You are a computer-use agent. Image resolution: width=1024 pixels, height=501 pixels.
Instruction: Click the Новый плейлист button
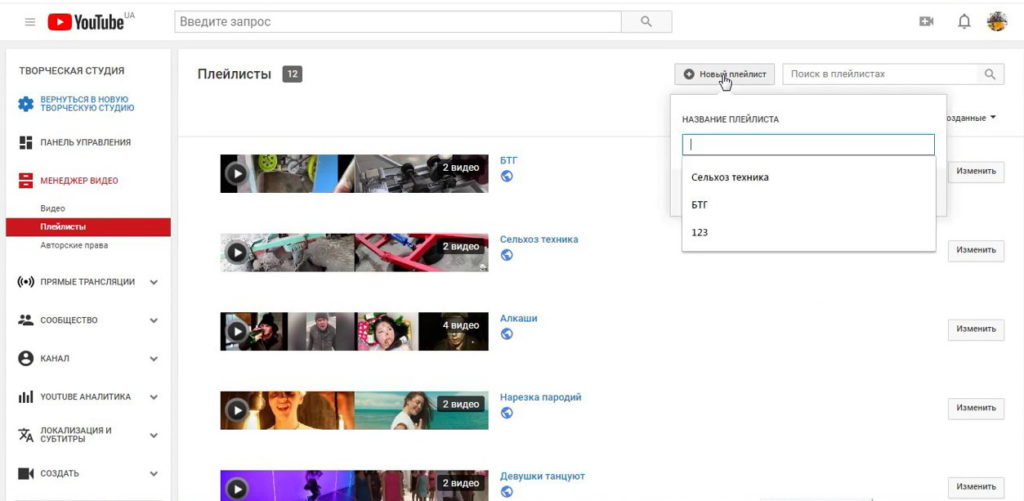(x=725, y=74)
